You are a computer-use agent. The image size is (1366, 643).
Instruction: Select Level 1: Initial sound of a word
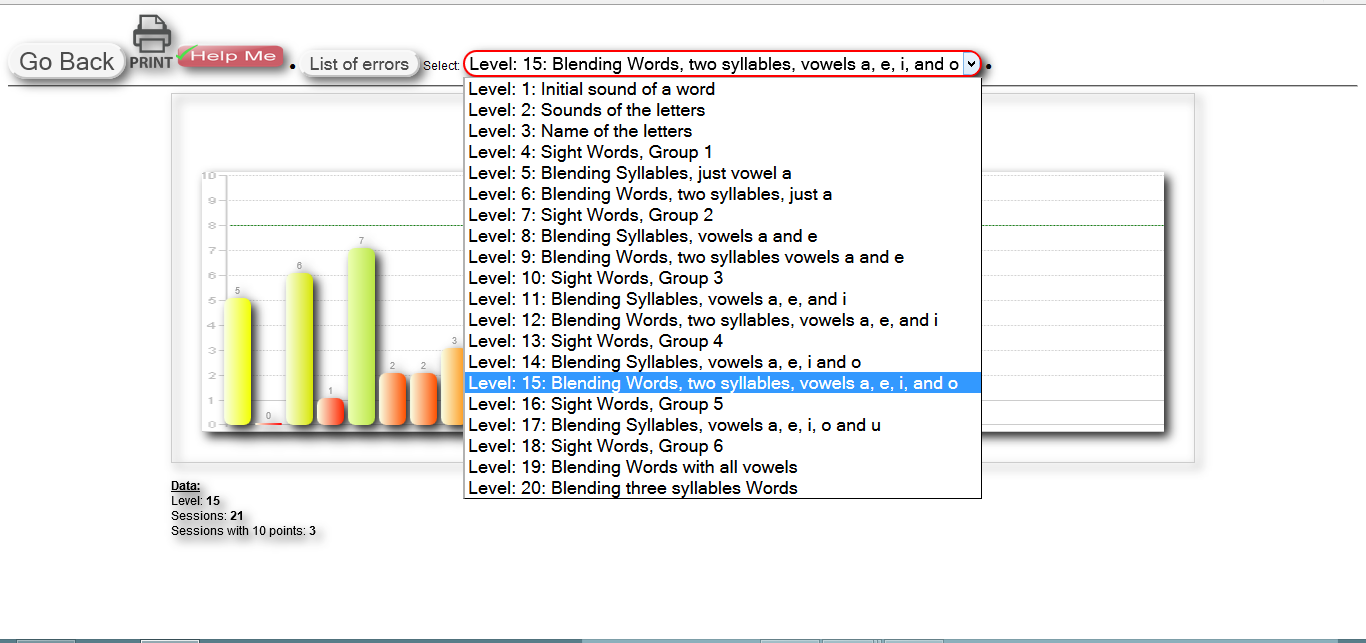[723, 89]
